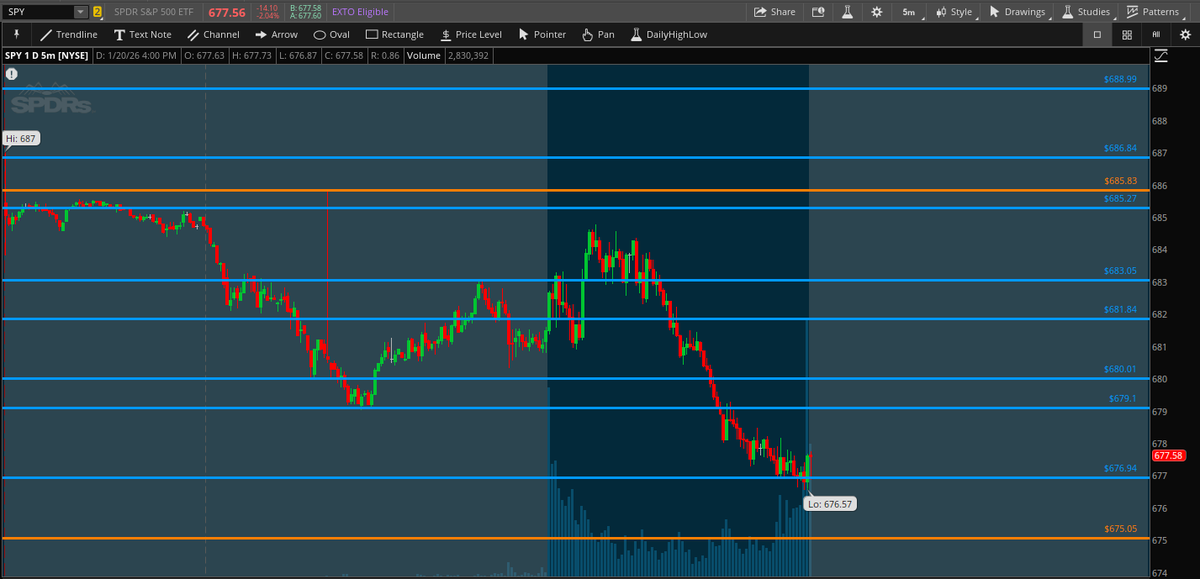Screen dimensions: 1200x579
Task: Open chart settings gear in top toolbar
Action: 876,12
